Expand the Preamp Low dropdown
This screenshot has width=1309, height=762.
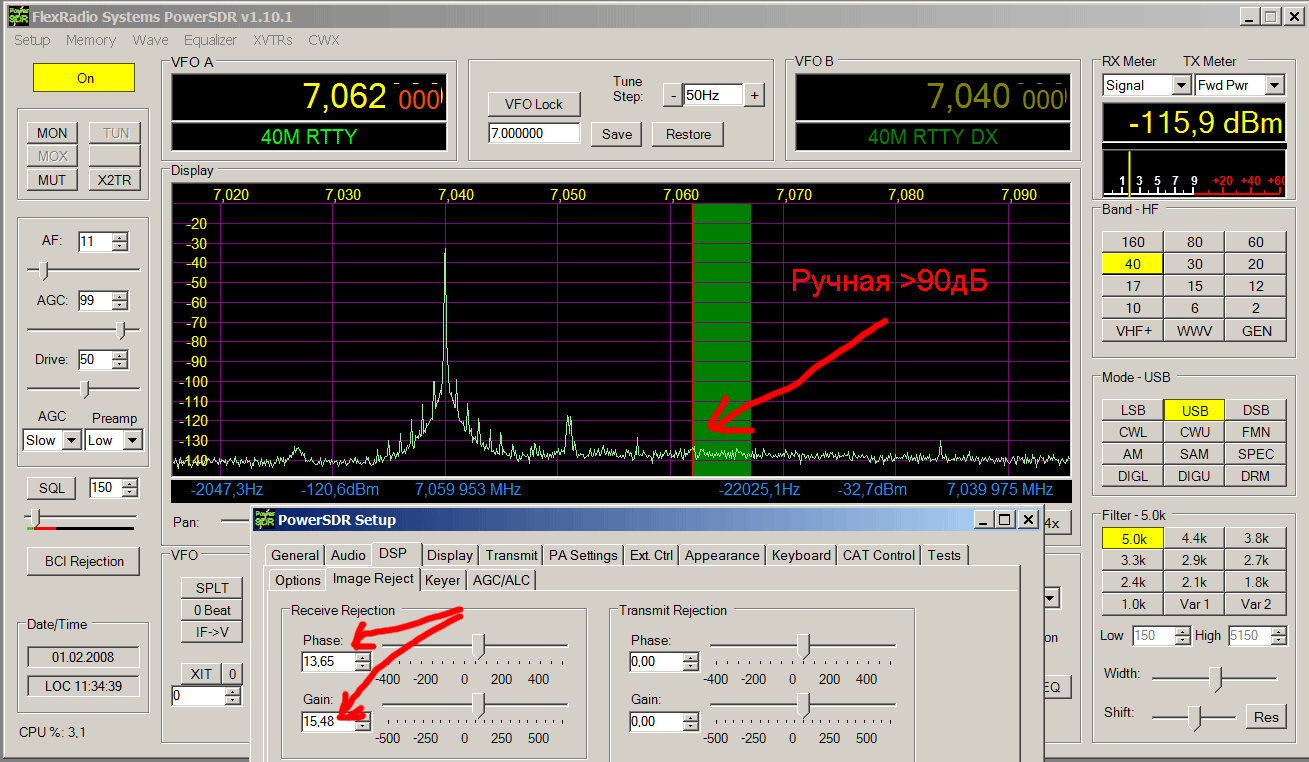pos(133,440)
